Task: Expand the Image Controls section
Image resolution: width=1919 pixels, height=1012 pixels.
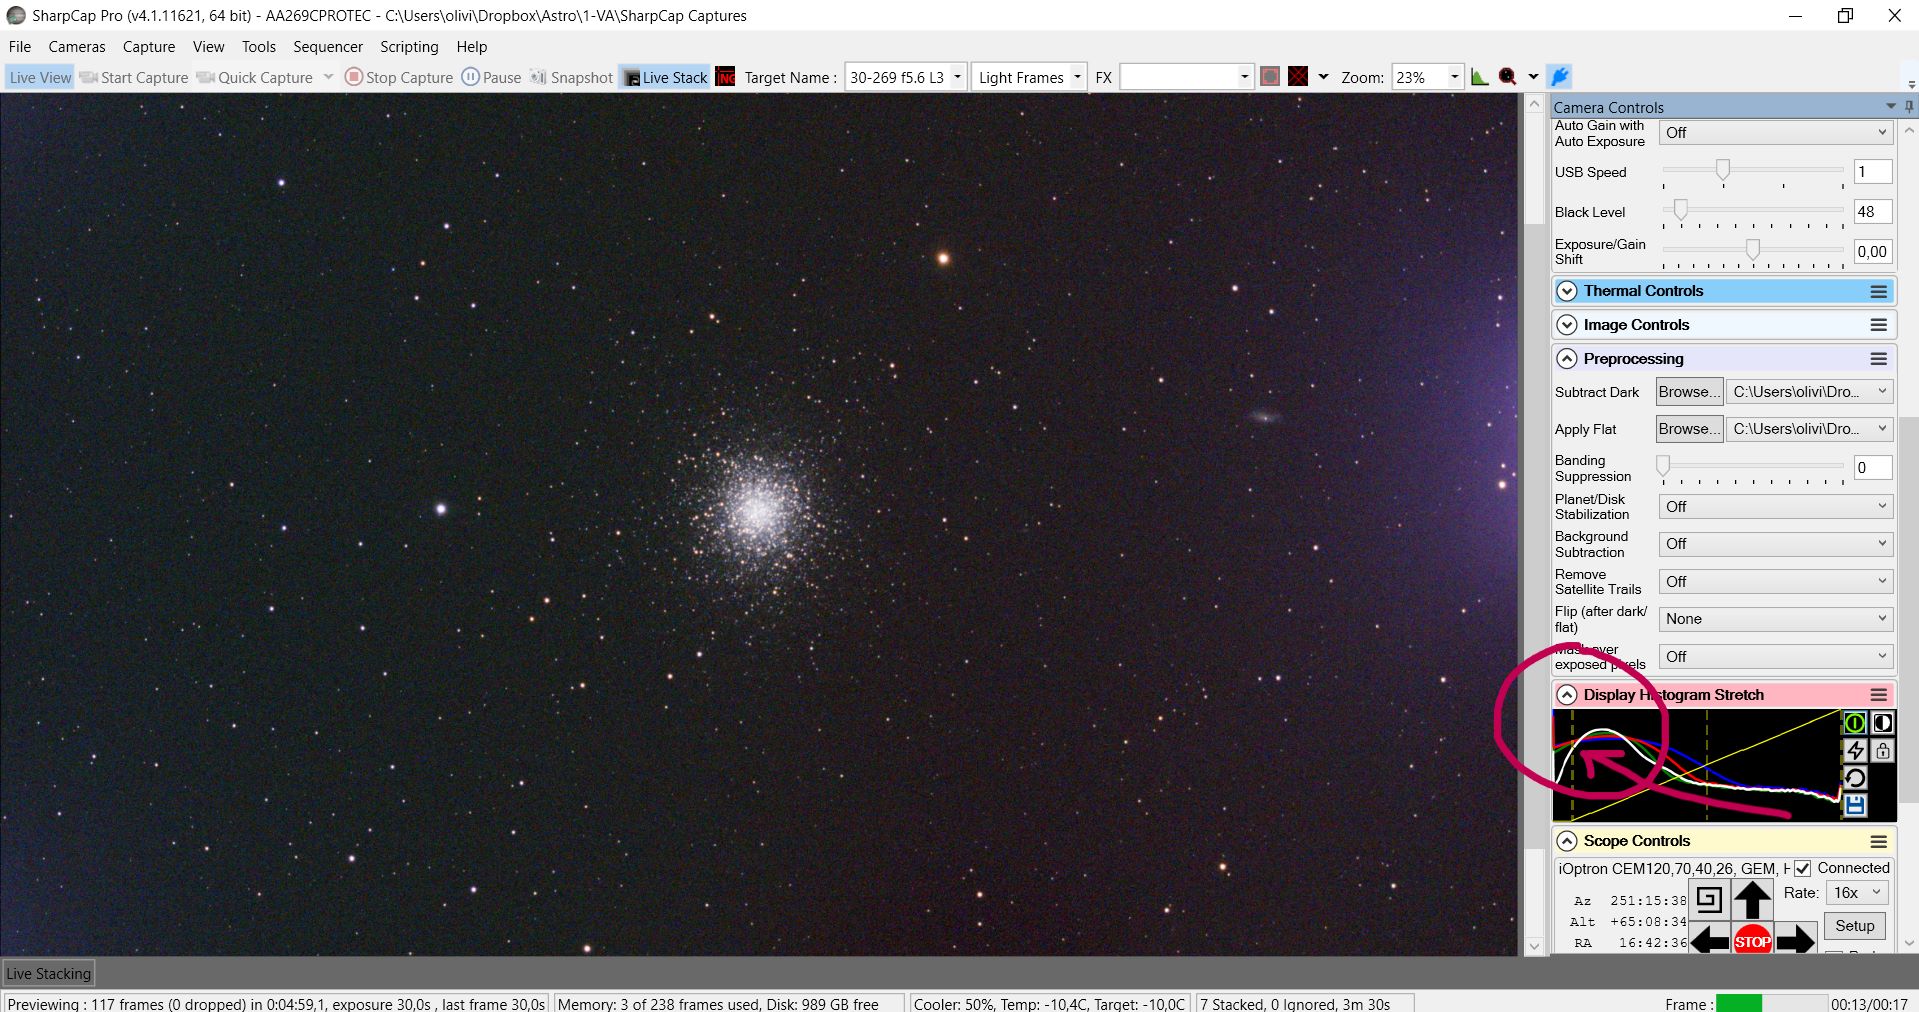Action: (x=1567, y=325)
